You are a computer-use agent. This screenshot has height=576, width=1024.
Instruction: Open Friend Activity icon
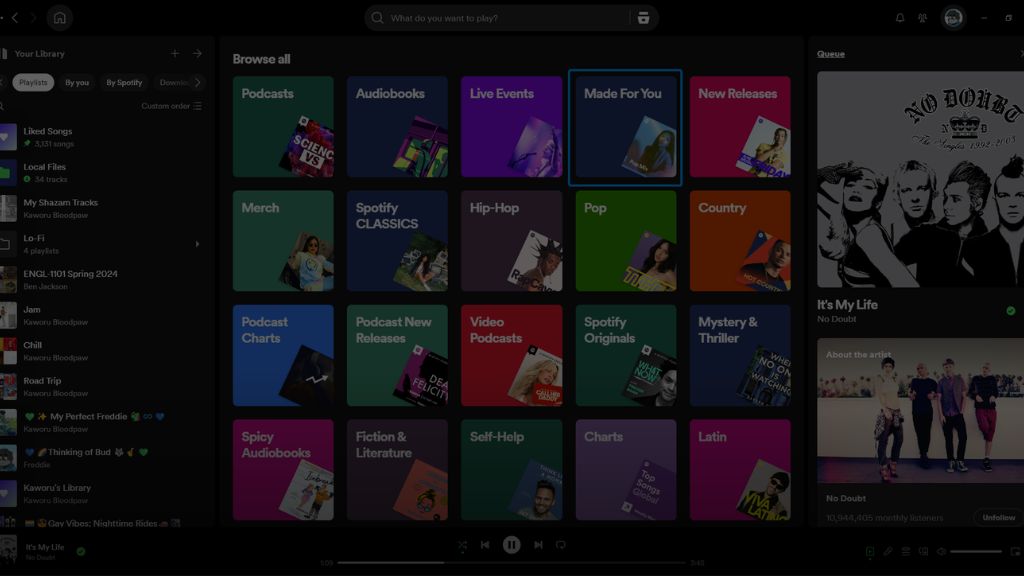[x=922, y=18]
